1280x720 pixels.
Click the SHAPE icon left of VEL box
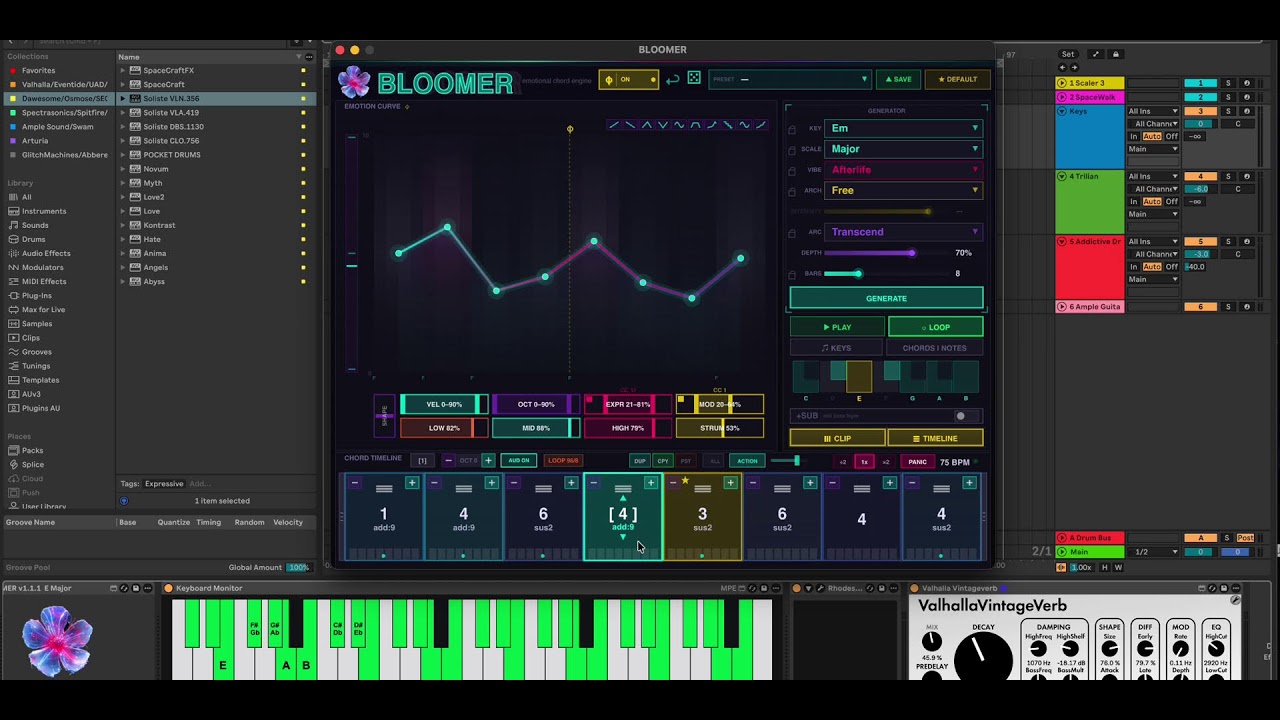(x=384, y=415)
